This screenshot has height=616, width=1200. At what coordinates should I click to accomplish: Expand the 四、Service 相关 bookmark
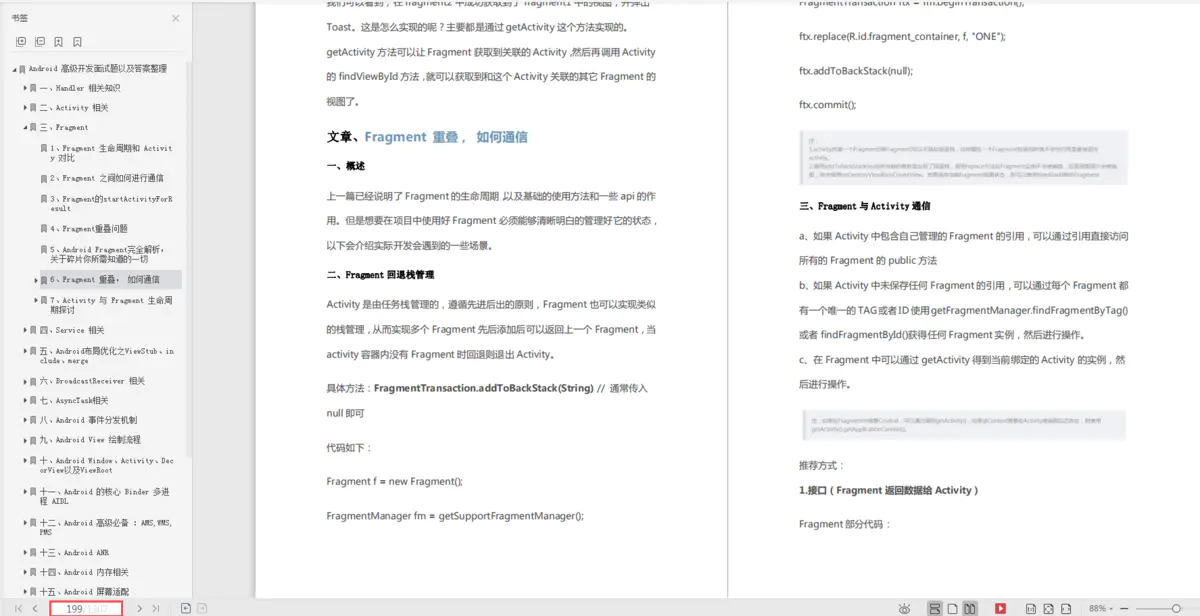click(26, 330)
